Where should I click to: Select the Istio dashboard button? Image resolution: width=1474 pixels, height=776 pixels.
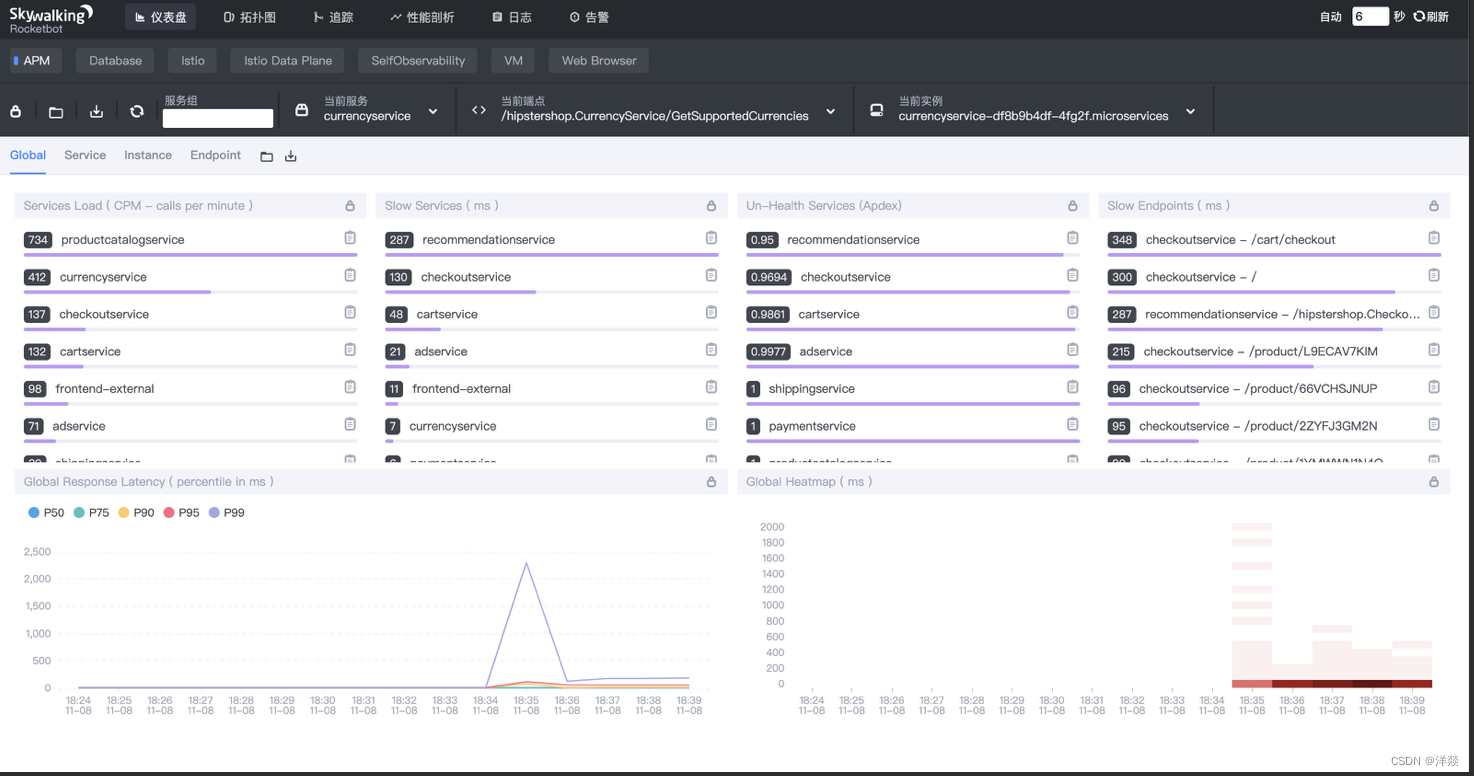point(193,60)
